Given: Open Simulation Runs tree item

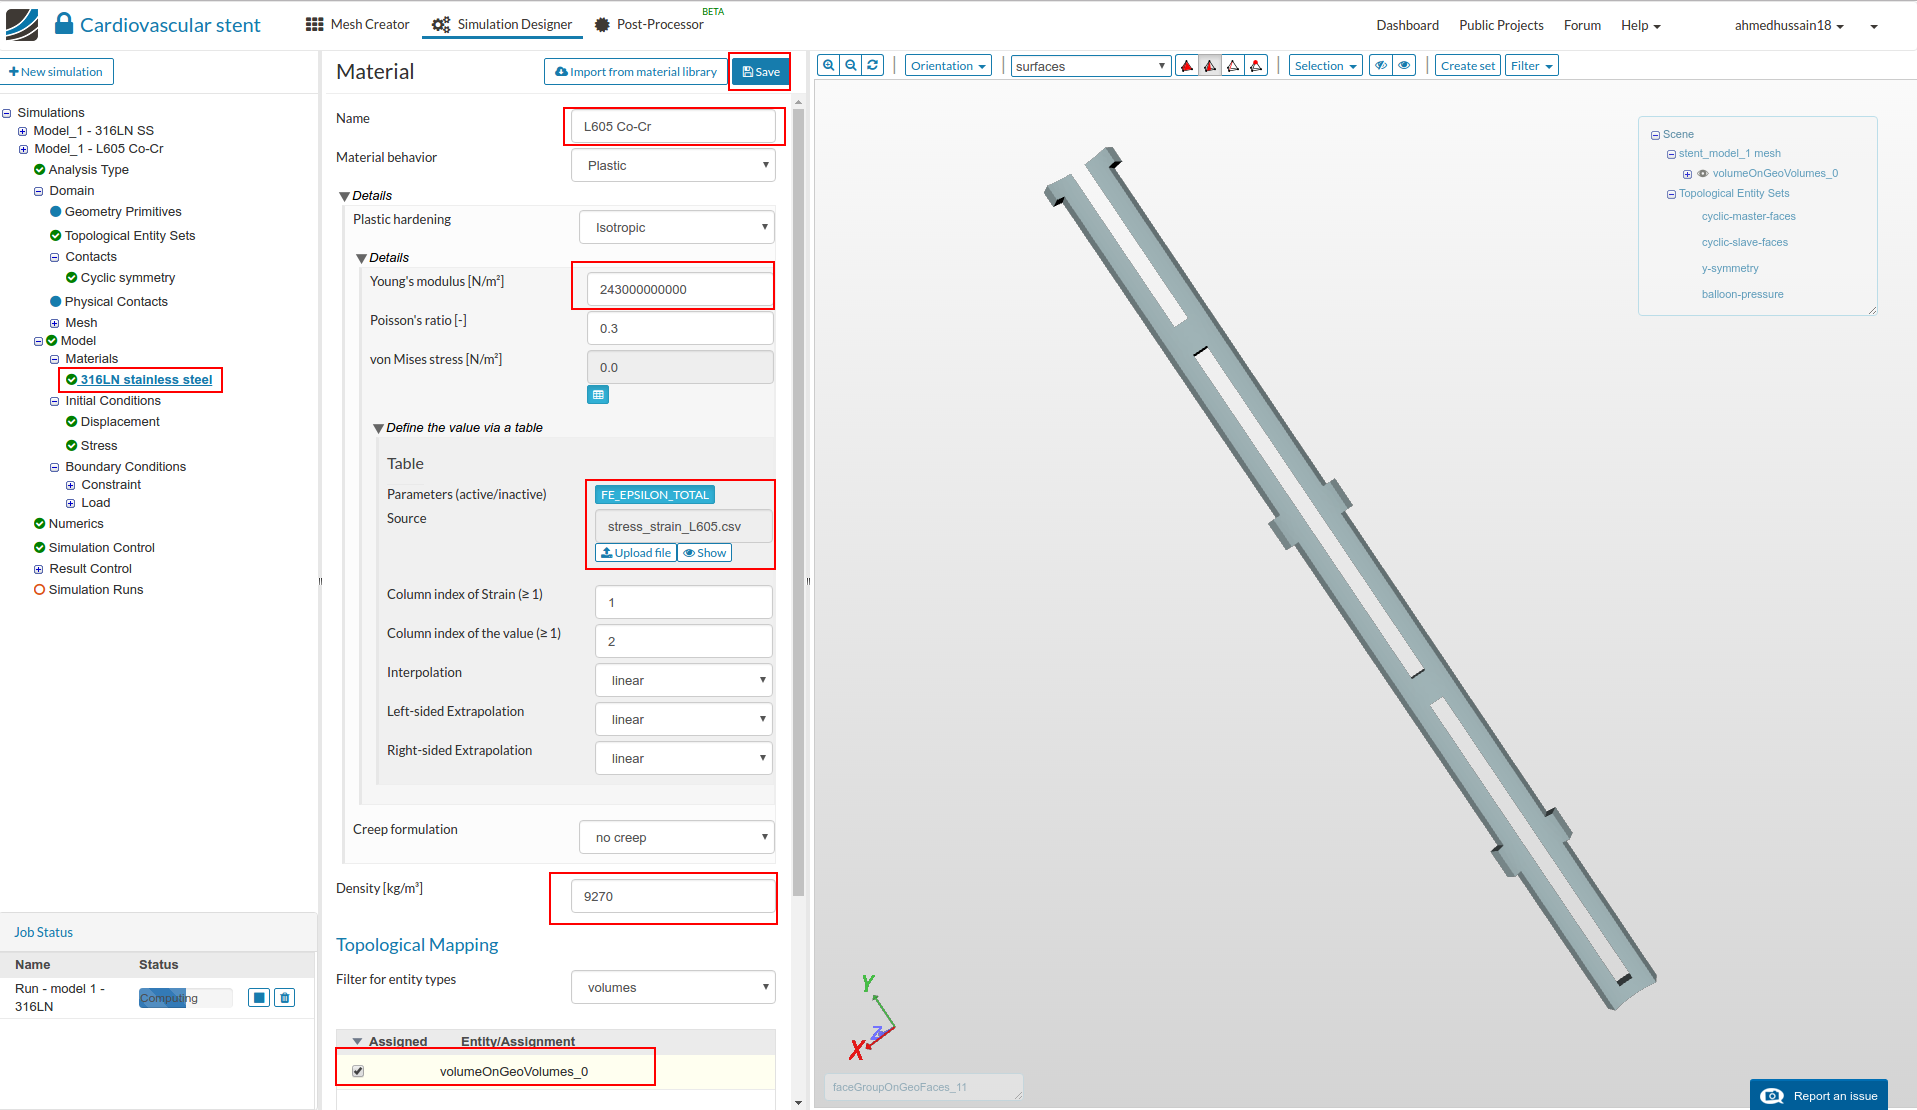Looking at the screenshot, I should [x=96, y=590].
